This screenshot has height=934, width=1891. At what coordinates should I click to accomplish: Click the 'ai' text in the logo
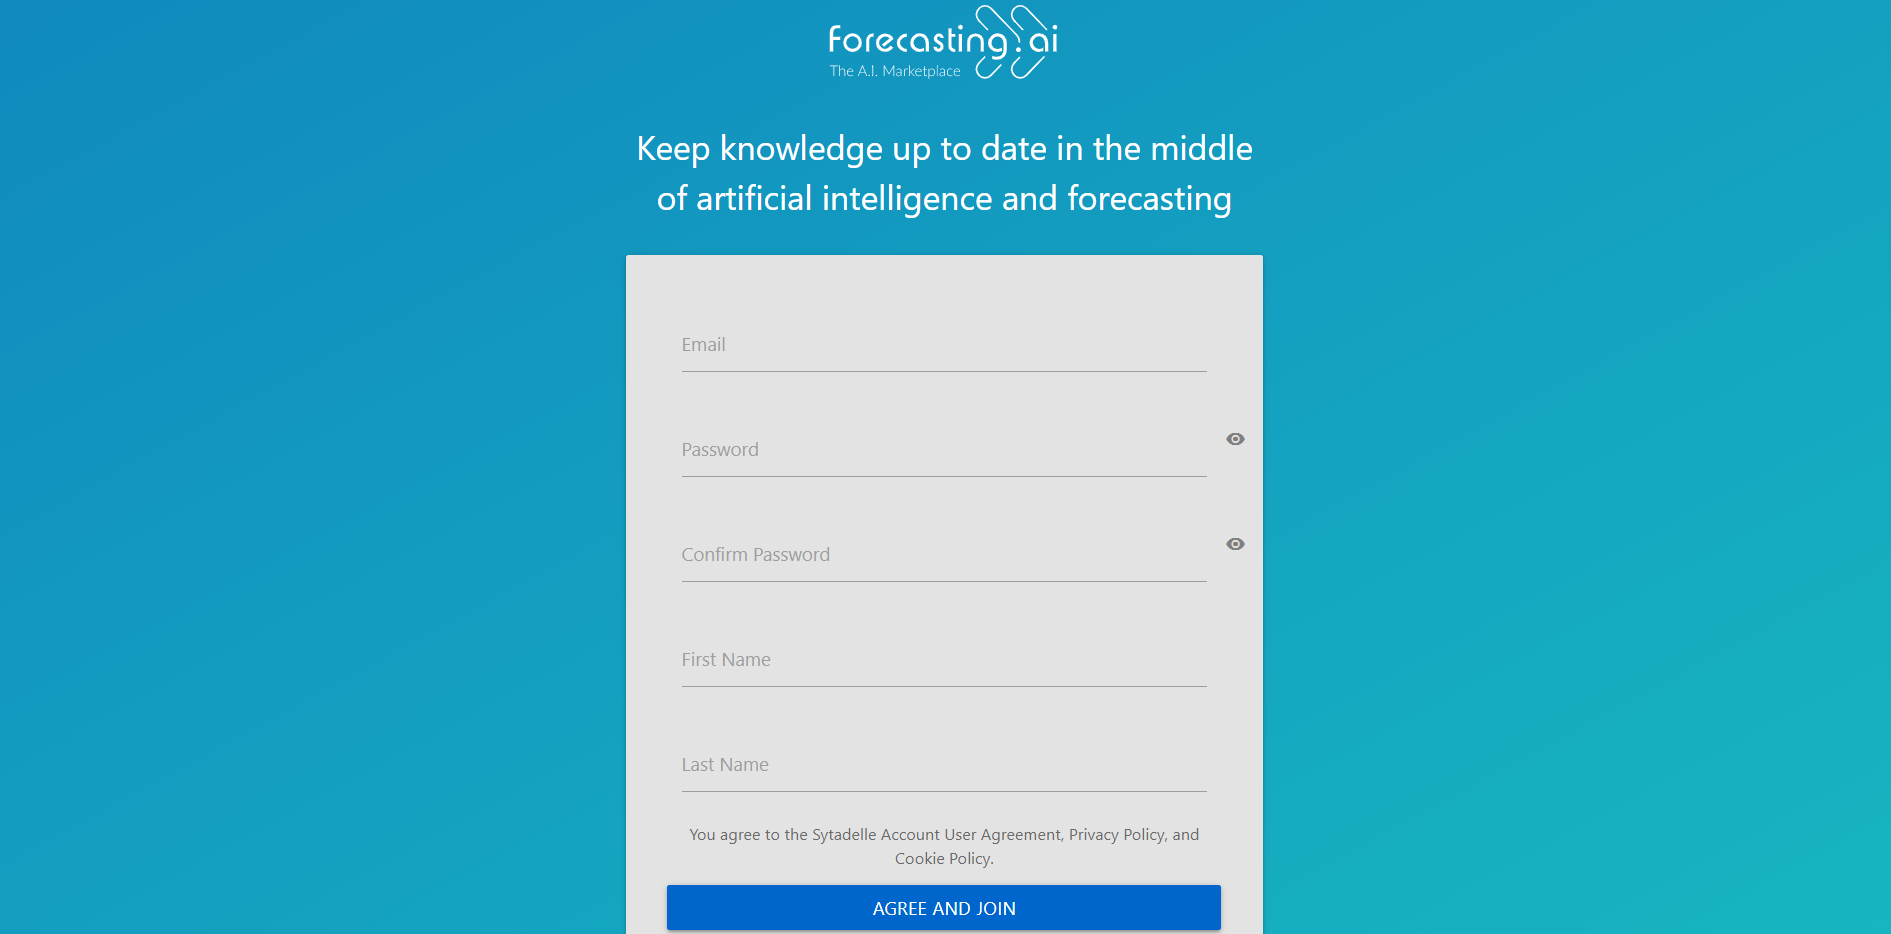pyautogui.click(x=1043, y=40)
